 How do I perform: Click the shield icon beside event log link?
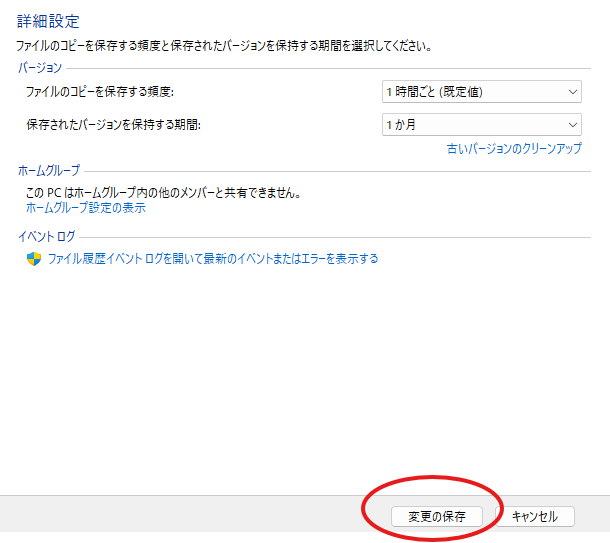tap(34, 259)
